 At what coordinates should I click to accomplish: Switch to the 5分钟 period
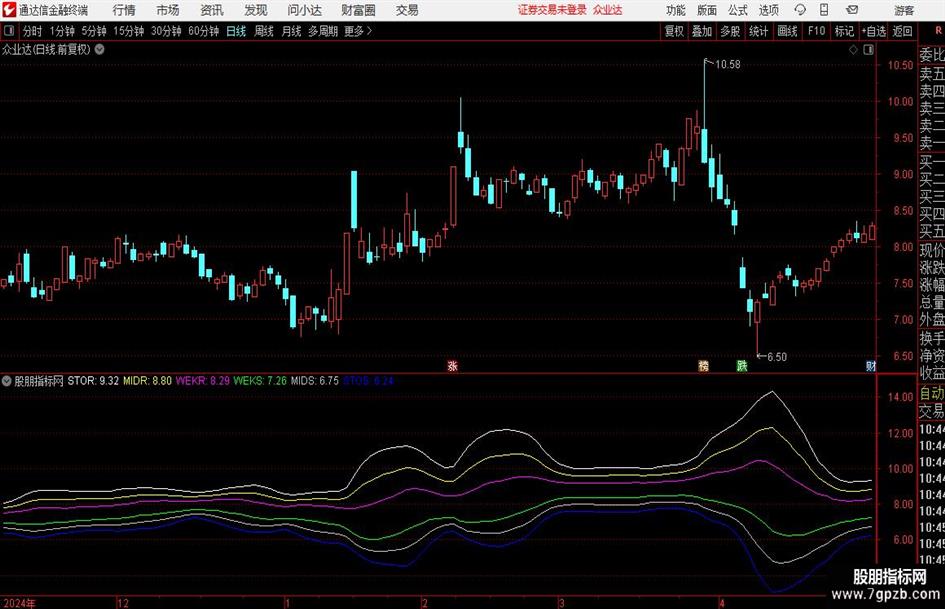point(94,31)
